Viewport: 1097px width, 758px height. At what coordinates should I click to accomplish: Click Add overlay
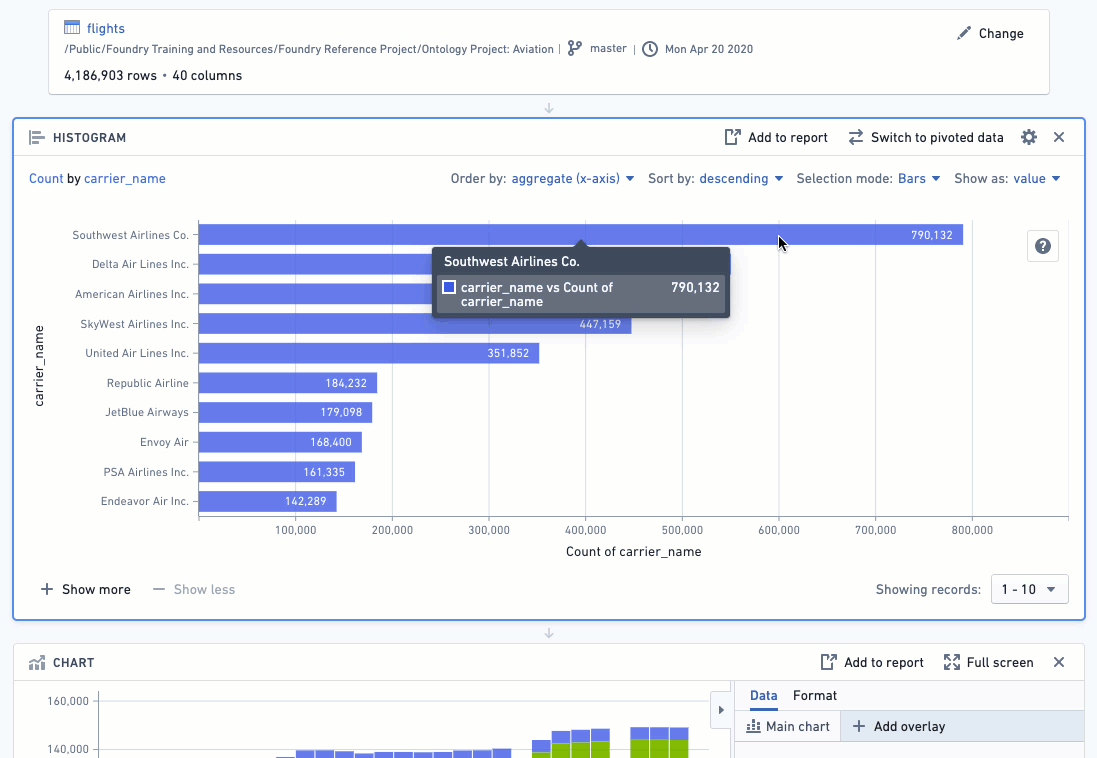click(899, 727)
